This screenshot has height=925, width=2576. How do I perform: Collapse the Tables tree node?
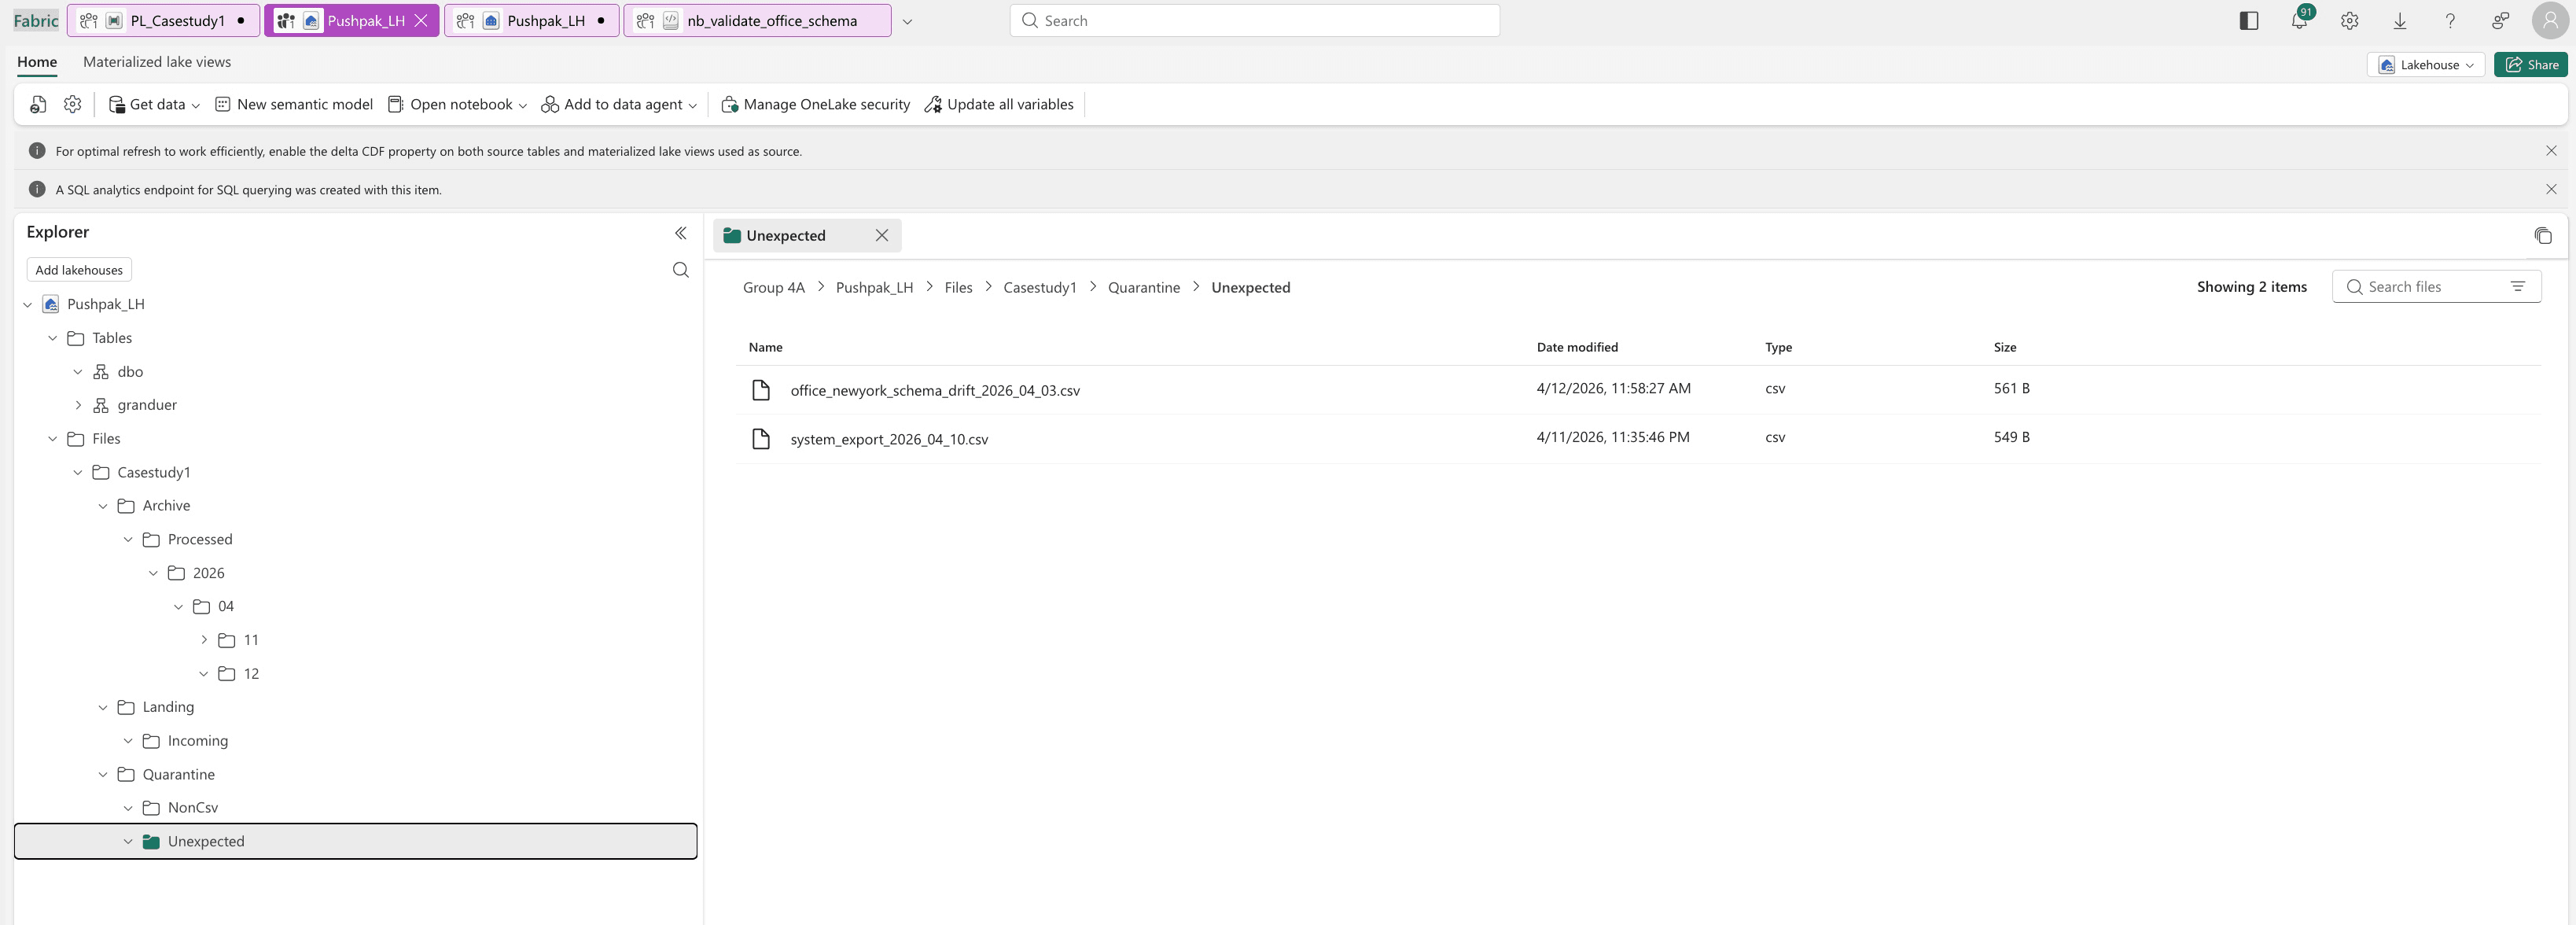[x=53, y=338]
